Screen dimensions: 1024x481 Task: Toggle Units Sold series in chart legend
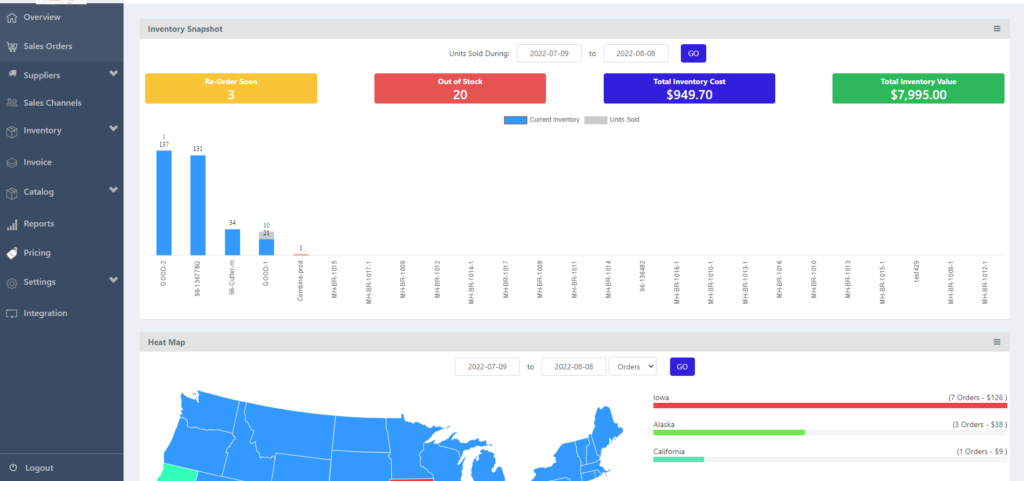pyautogui.click(x=611, y=119)
